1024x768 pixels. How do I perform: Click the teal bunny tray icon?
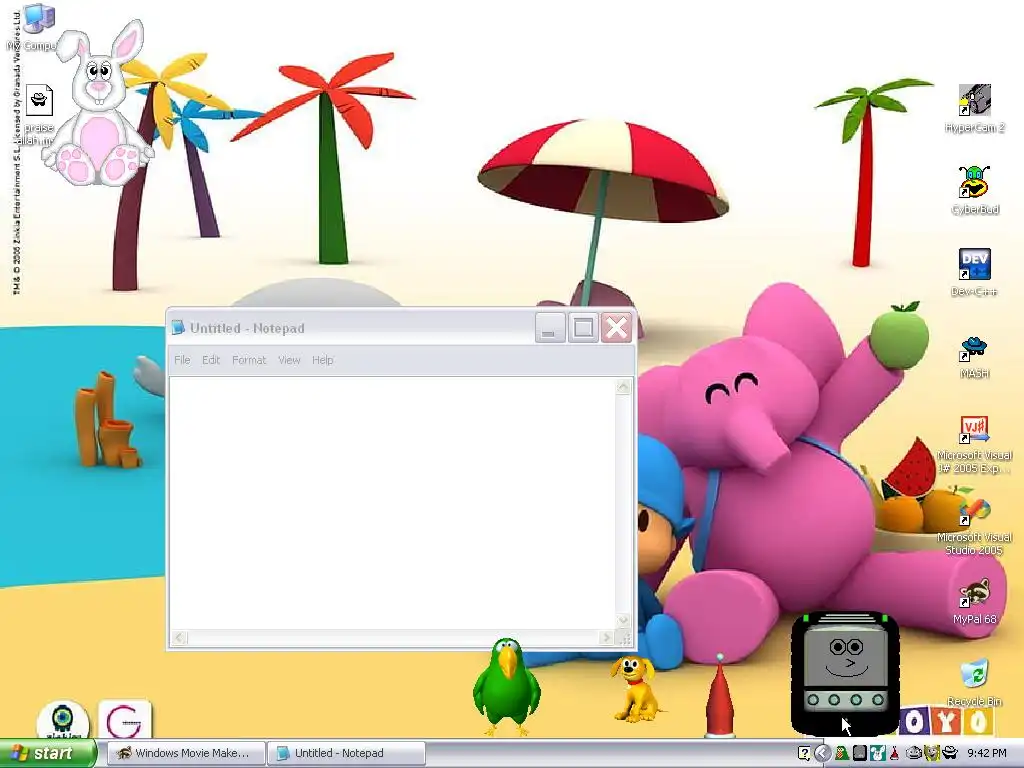click(878, 753)
